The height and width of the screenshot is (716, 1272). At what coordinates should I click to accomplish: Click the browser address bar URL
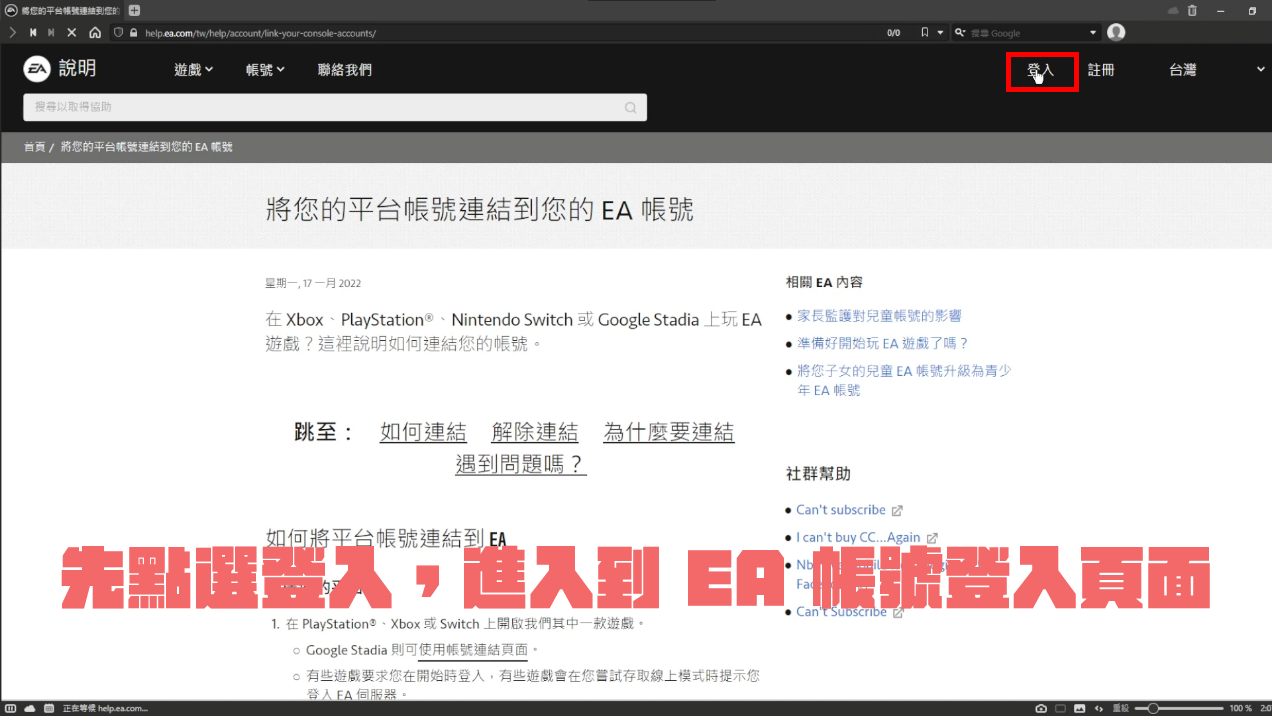259,33
